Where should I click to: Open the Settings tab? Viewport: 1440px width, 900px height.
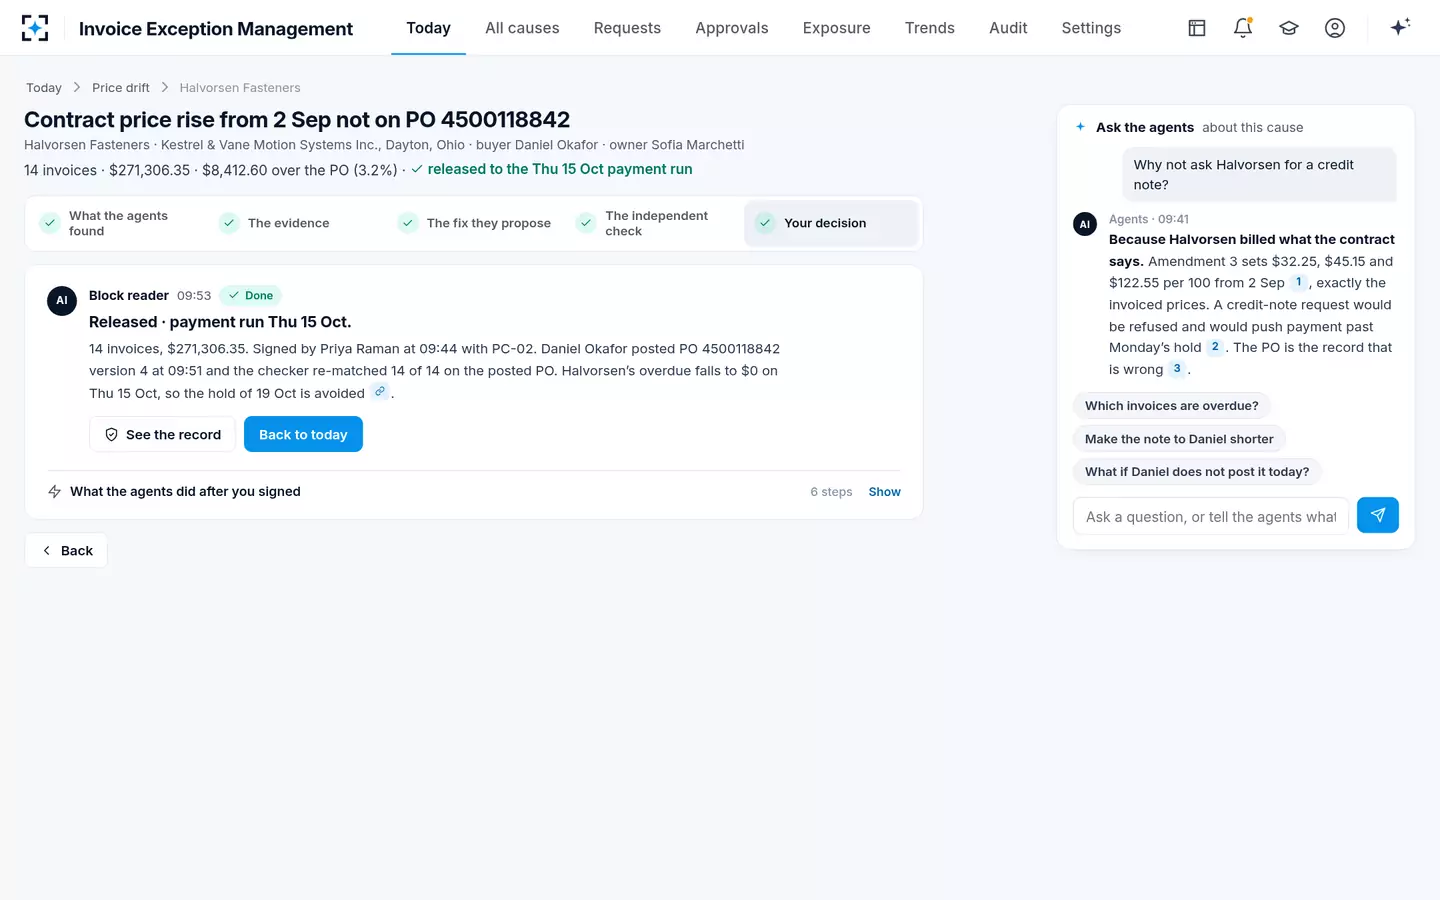1091,28
